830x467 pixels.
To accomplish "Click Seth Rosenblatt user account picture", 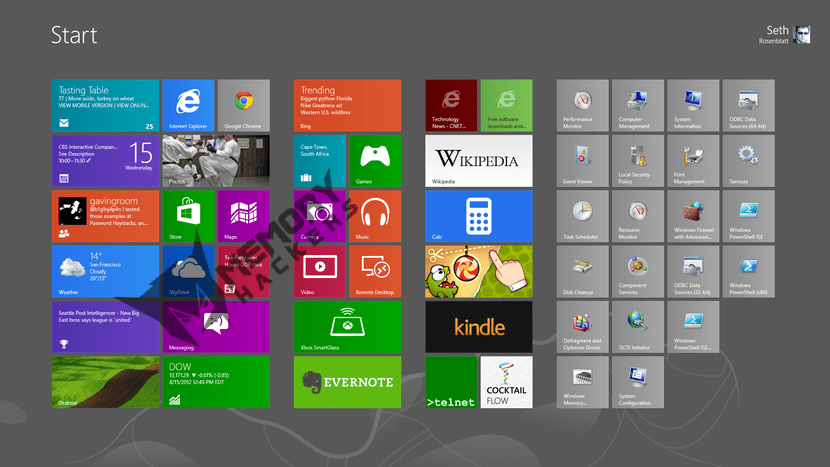I will point(801,34).
